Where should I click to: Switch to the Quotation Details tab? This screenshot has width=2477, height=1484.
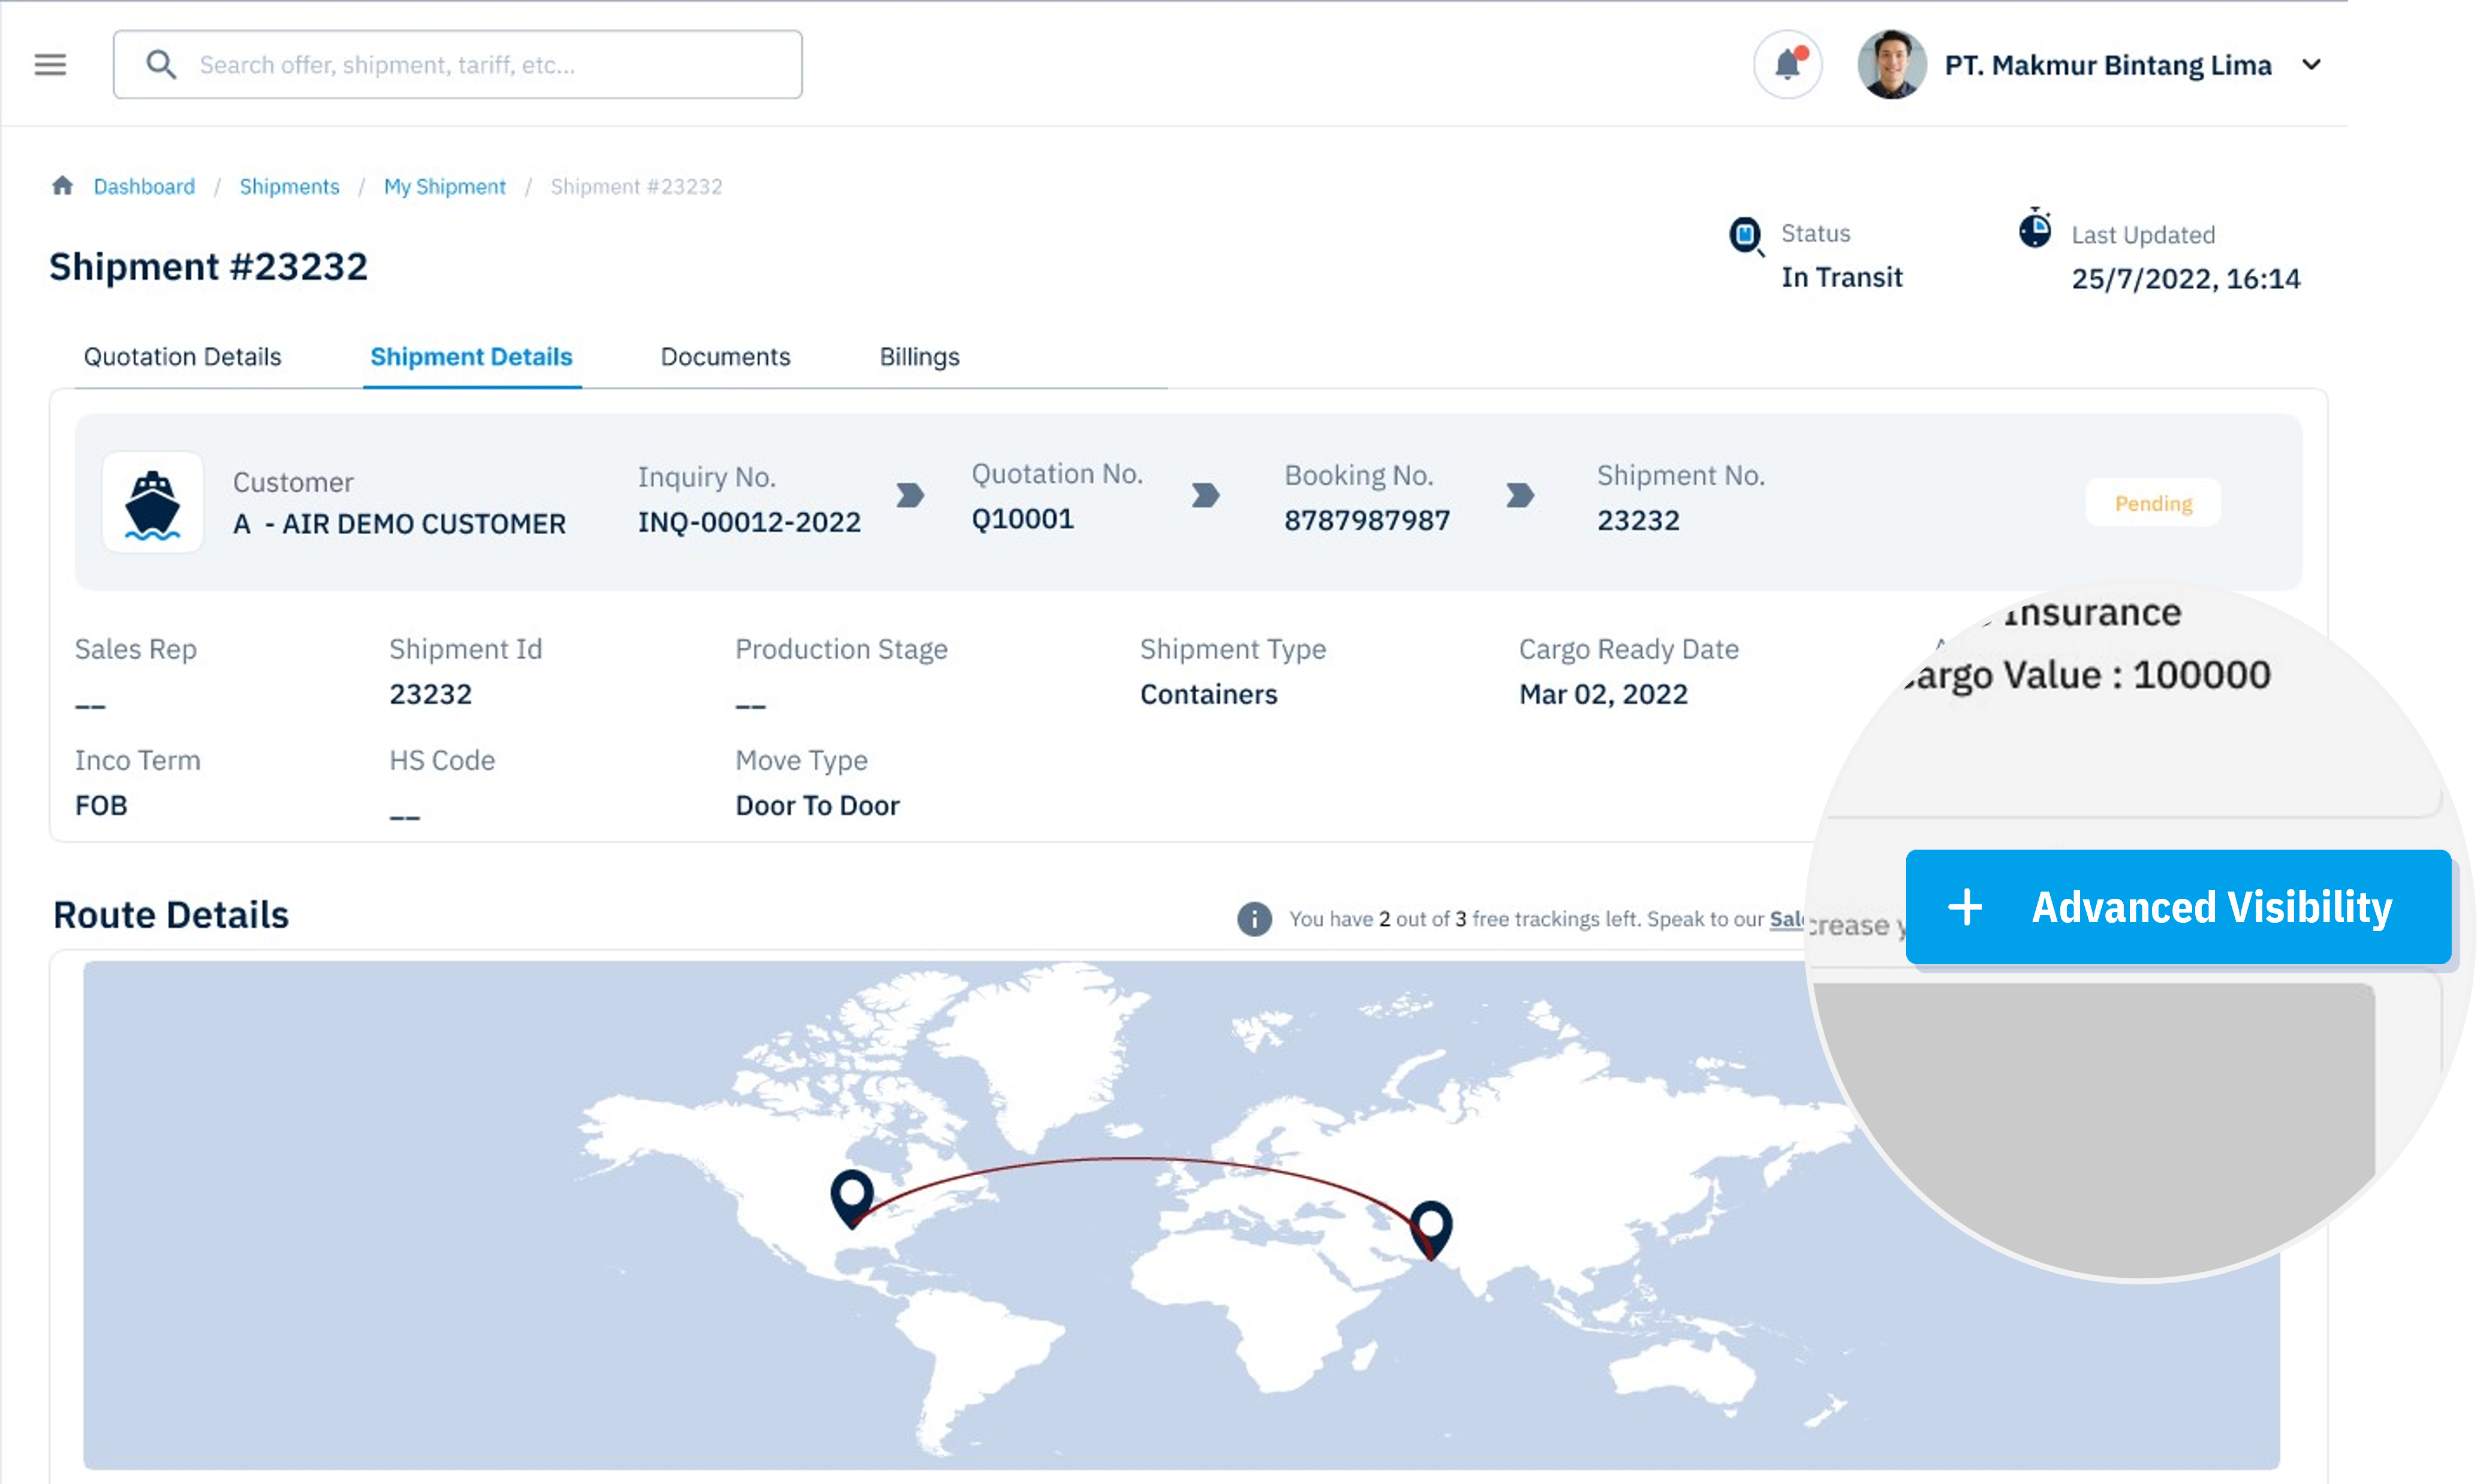tap(183, 357)
